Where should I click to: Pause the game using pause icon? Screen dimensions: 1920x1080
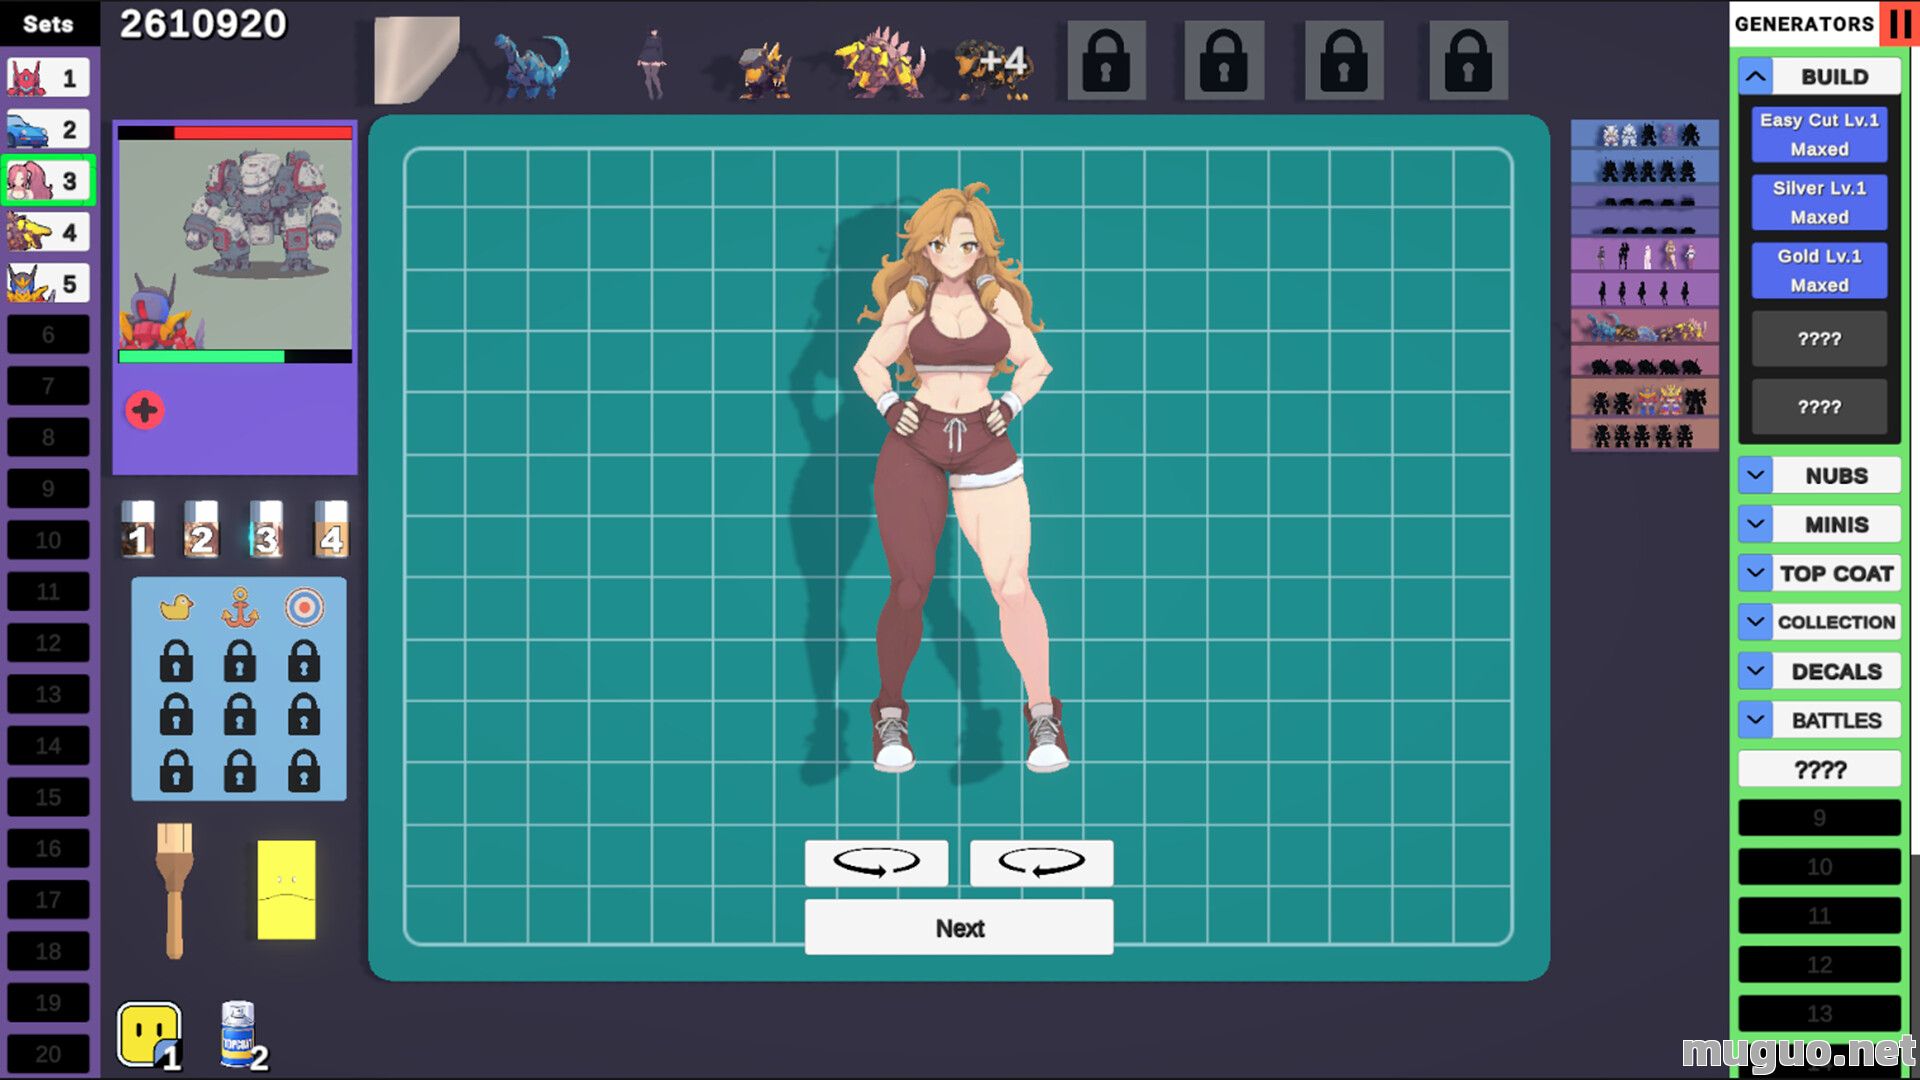click(1901, 22)
